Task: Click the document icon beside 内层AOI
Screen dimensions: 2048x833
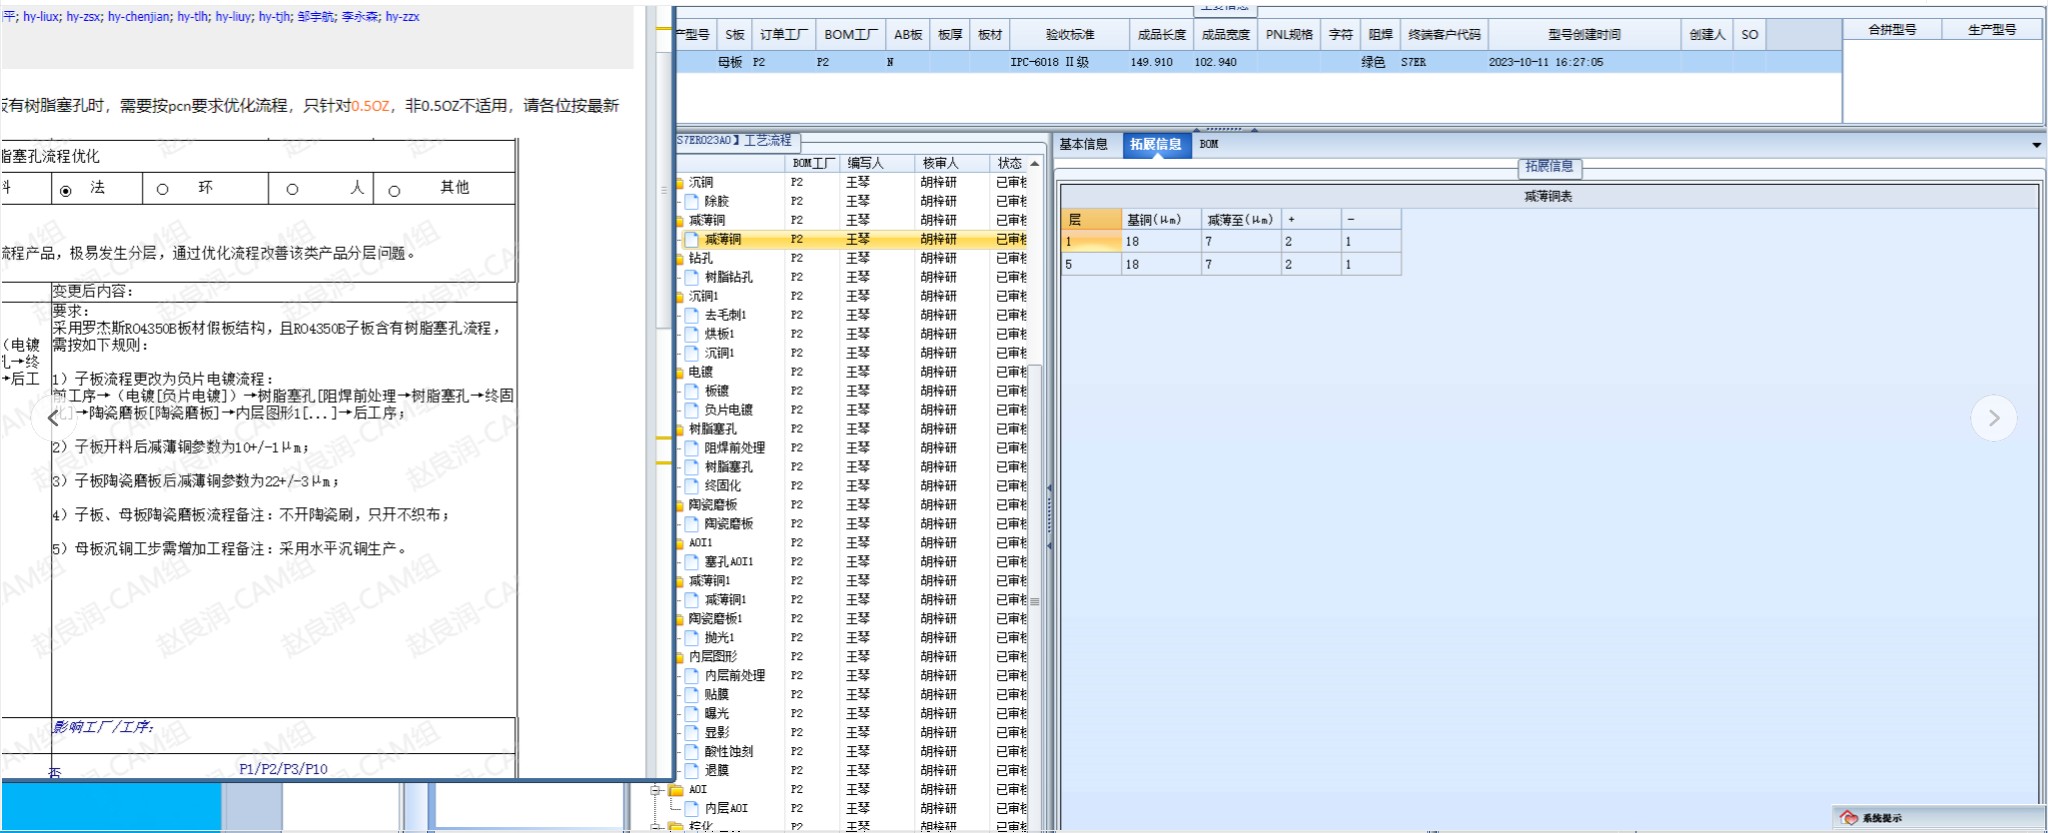Action: click(x=691, y=808)
